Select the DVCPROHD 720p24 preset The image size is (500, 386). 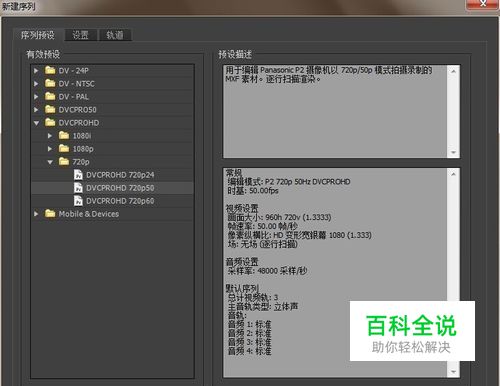click(120, 175)
